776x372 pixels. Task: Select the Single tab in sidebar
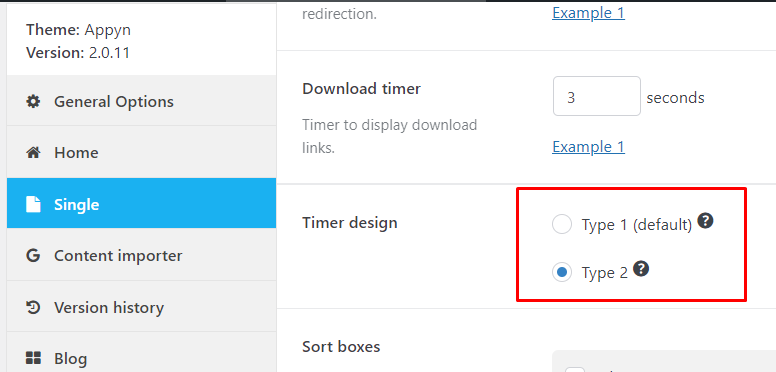click(x=142, y=203)
